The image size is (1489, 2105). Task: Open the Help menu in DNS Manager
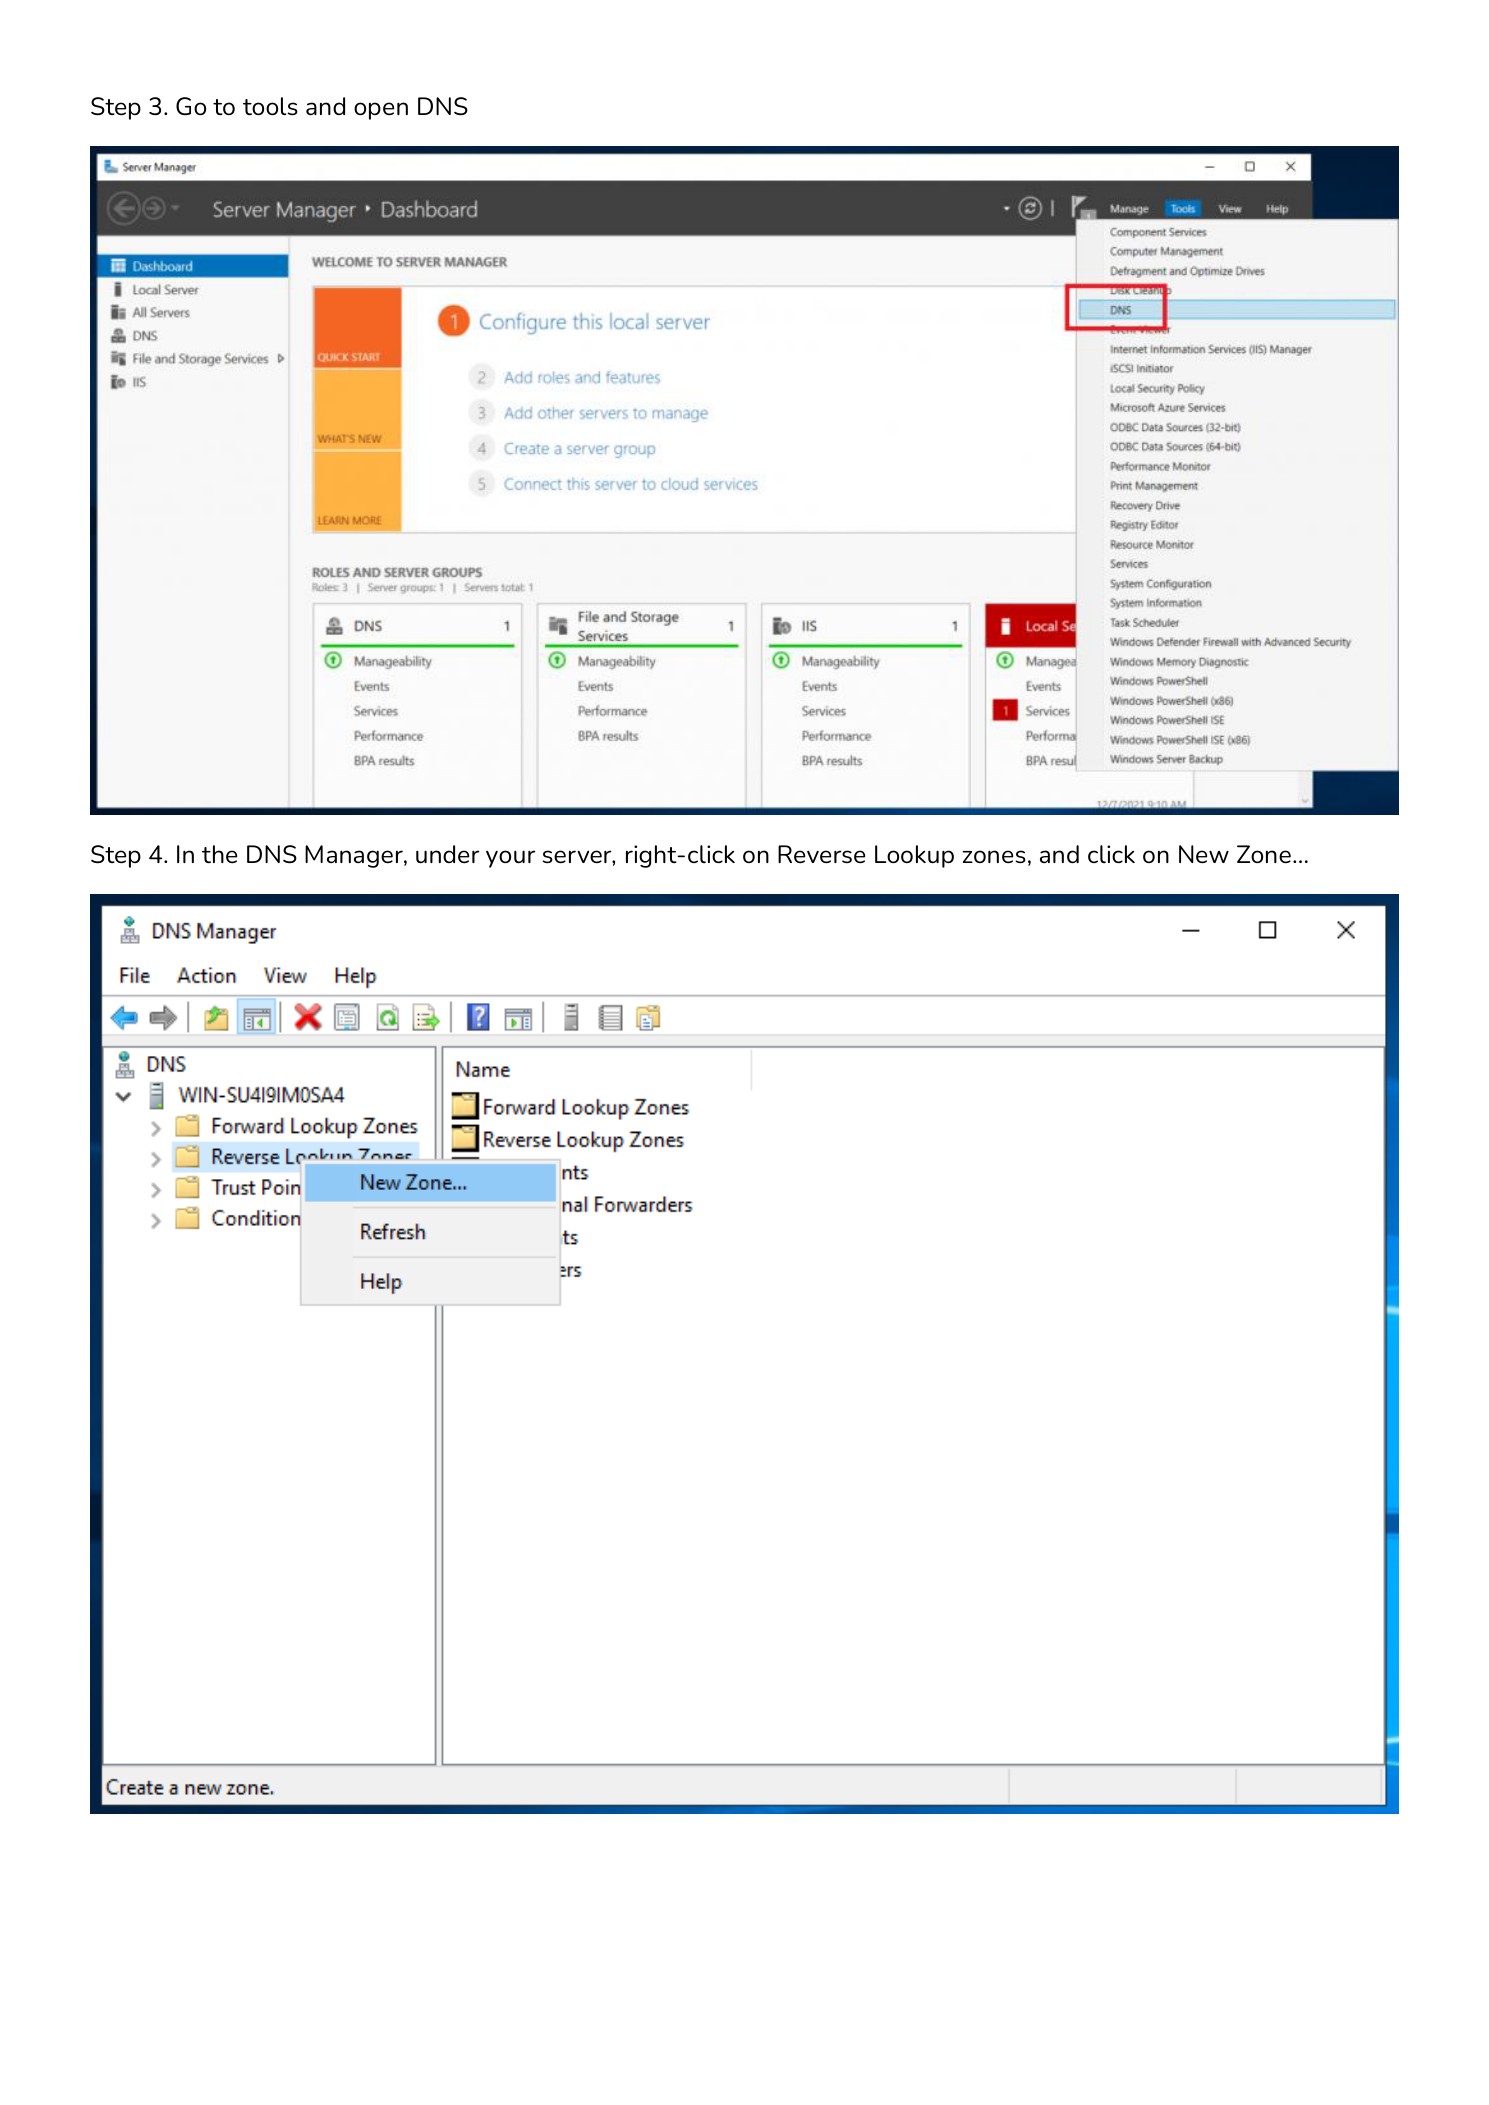[355, 976]
